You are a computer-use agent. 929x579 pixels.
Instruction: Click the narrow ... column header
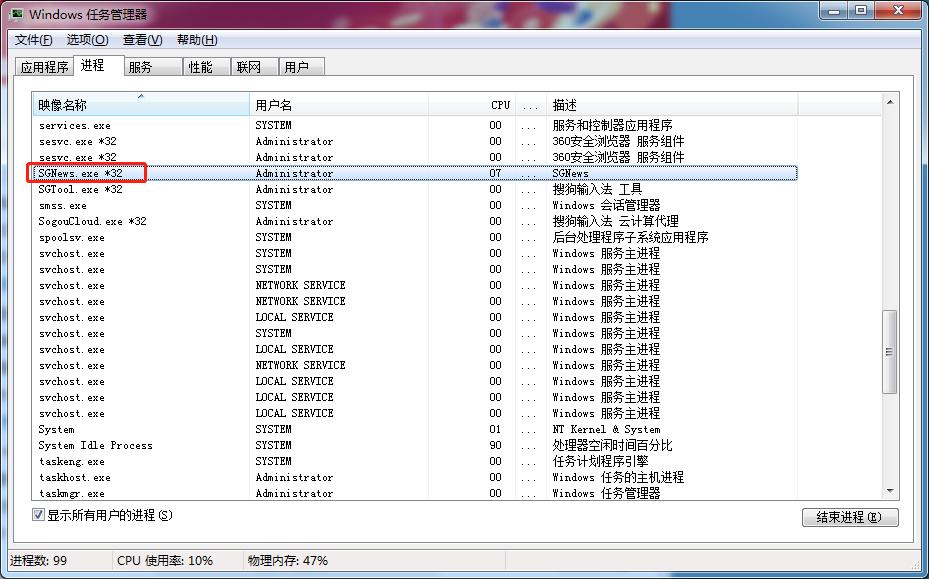[530, 105]
